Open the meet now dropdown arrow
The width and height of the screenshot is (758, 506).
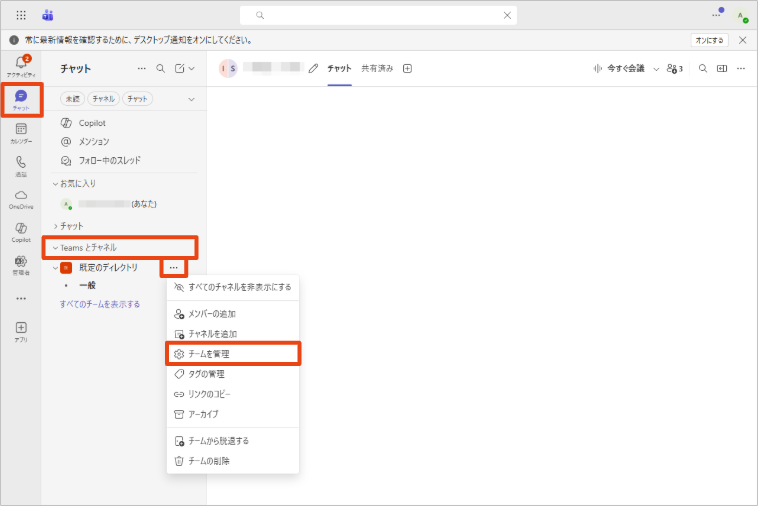[x=656, y=69]
